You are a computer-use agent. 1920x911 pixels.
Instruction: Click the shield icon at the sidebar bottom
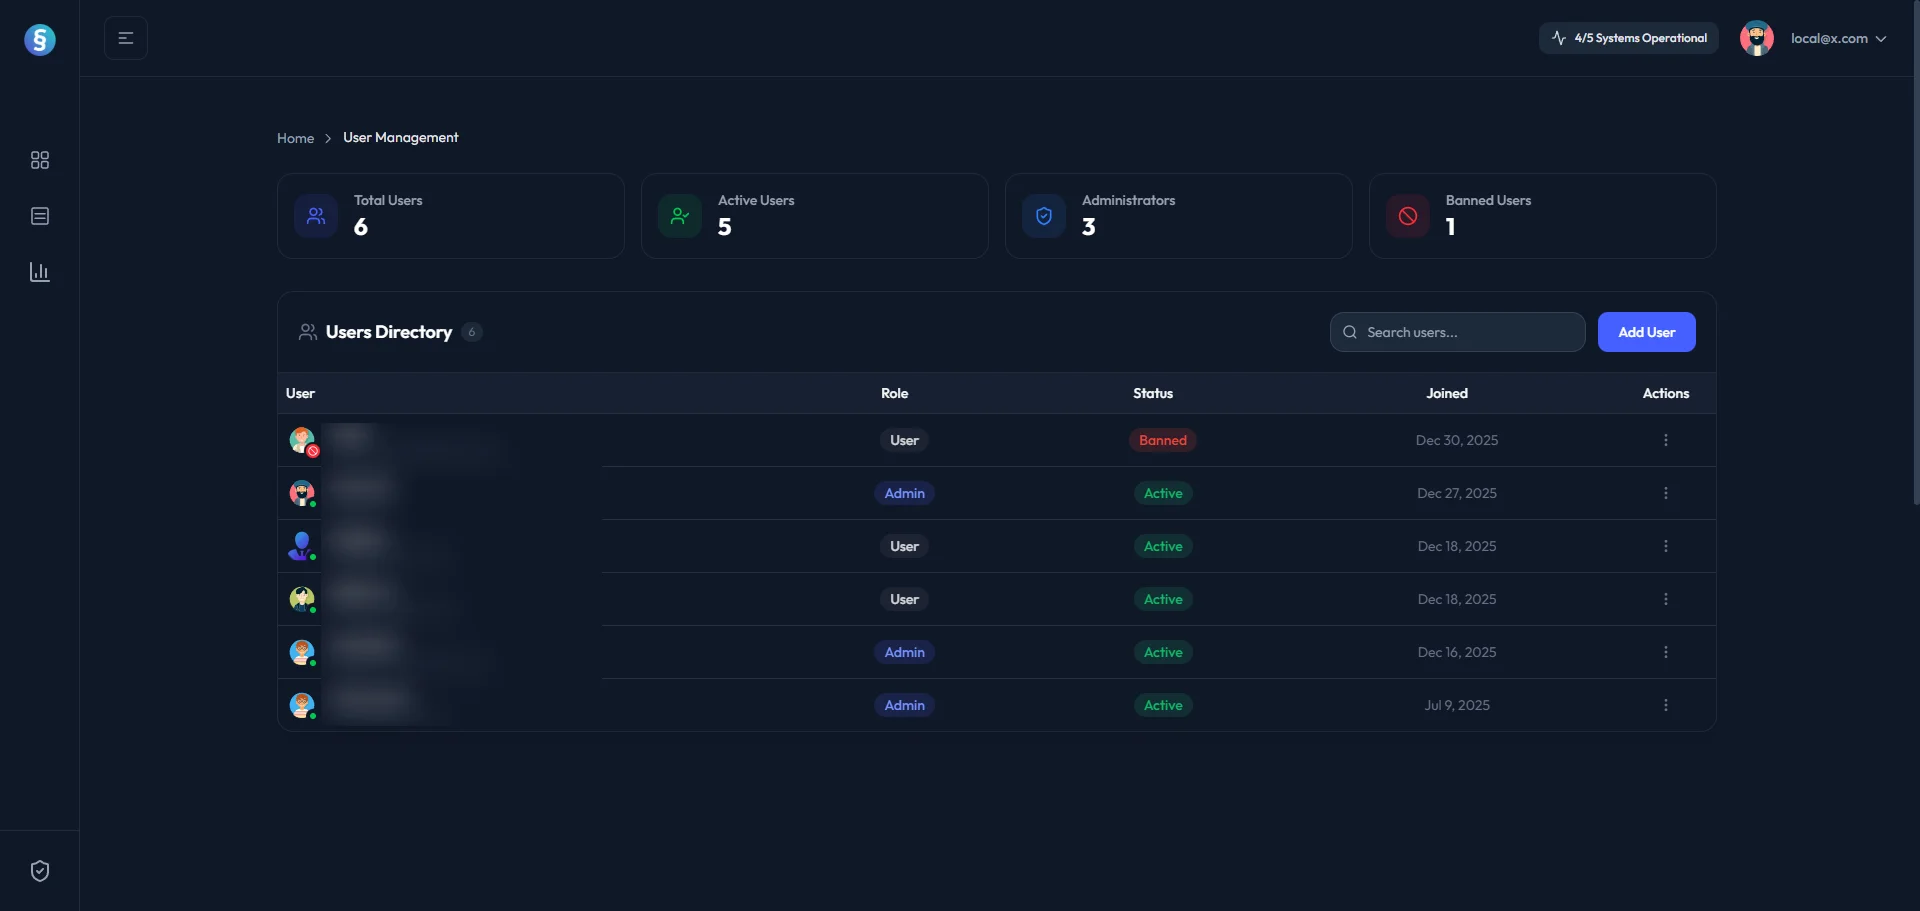(x=40, y=871)
